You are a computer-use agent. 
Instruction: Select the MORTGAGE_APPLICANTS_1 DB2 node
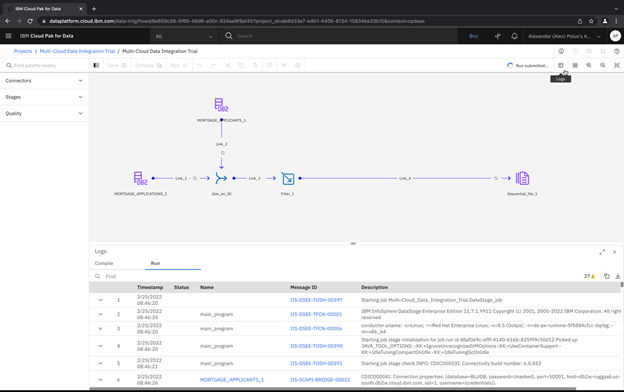coord(221,105)
